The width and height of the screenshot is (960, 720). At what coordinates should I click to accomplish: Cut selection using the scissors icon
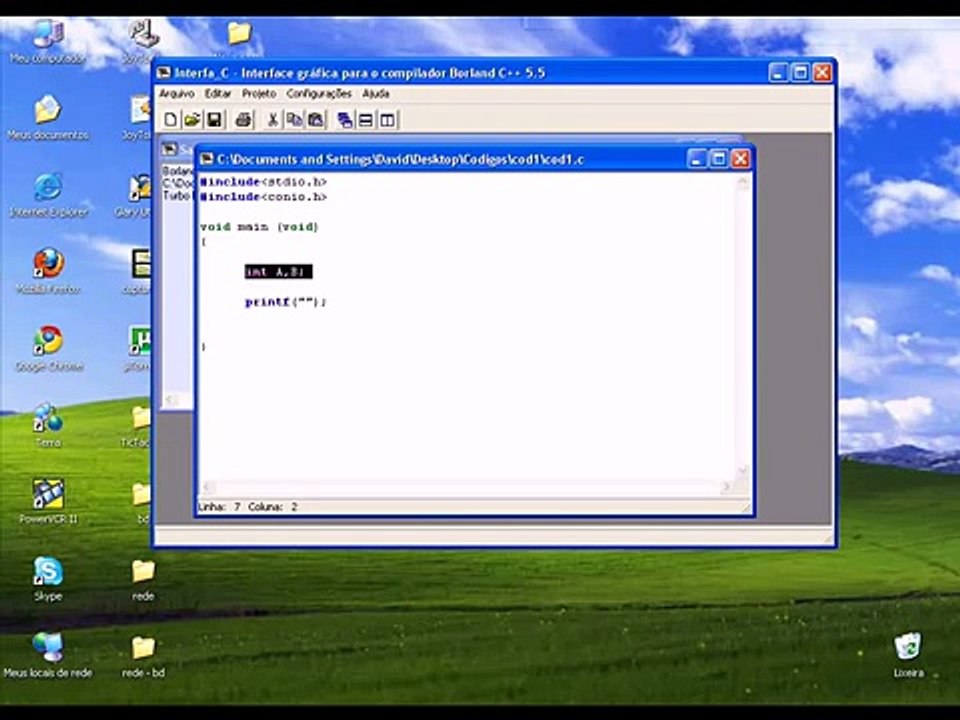(x=273, y=120)
